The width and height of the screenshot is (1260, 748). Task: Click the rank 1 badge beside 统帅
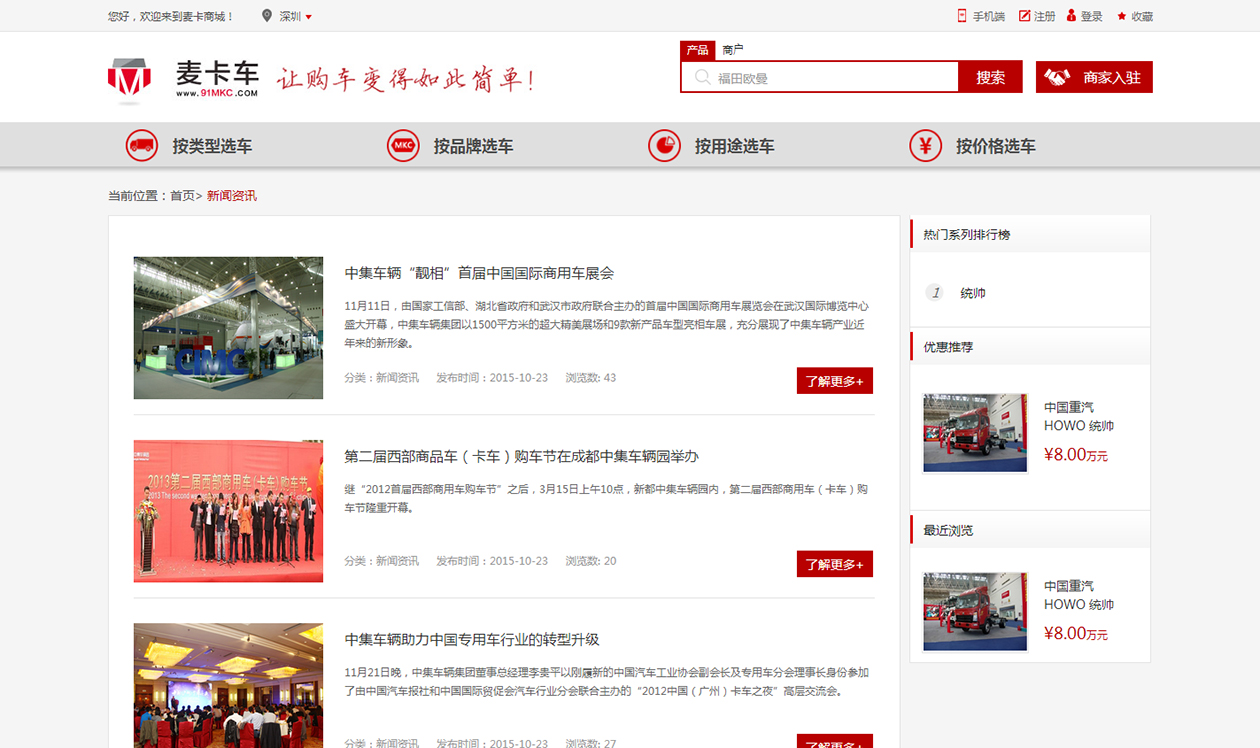(x=935, y=292)
